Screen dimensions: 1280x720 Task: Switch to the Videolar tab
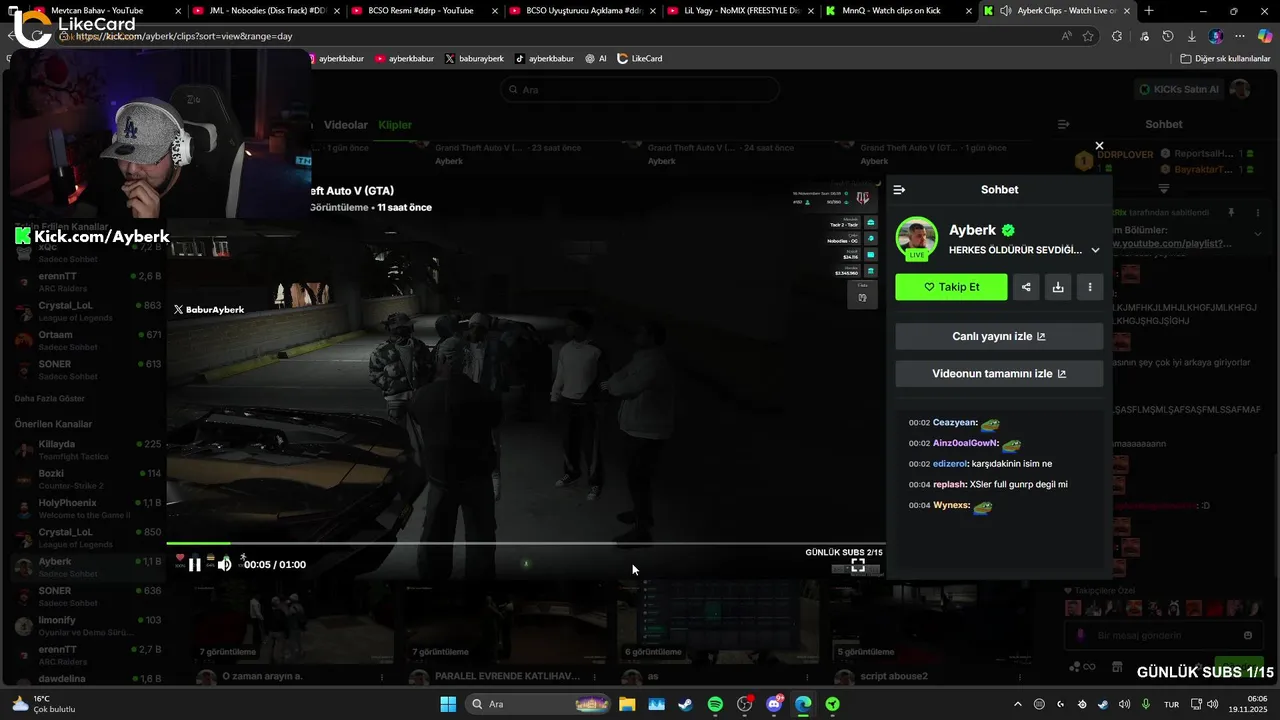click(346, 125)
